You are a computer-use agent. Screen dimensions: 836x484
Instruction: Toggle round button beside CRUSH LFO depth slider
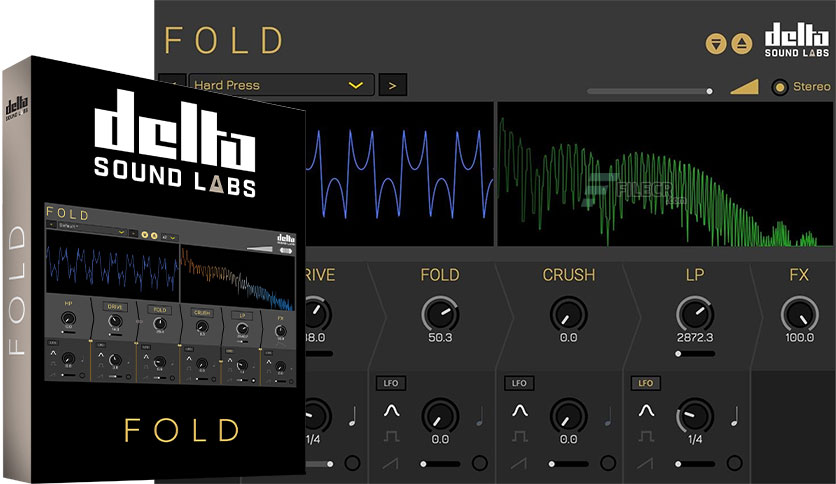click(x=608, y=463)
